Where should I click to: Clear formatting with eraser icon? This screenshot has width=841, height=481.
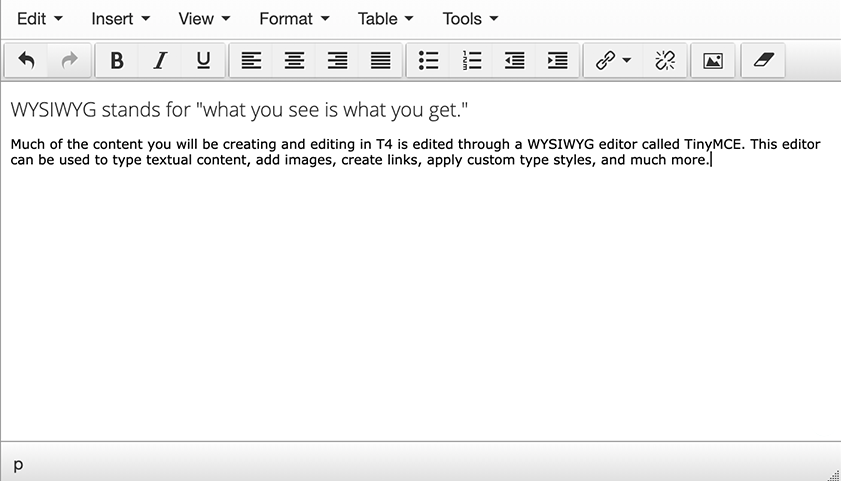coord(762,61)
